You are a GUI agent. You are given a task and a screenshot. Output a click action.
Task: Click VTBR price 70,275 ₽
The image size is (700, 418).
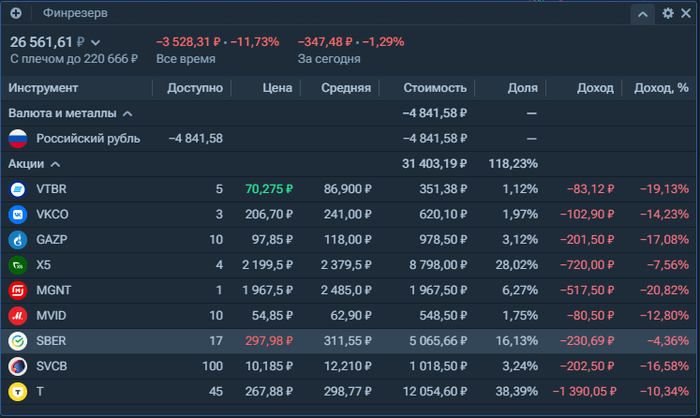click(x=269, y=189)
